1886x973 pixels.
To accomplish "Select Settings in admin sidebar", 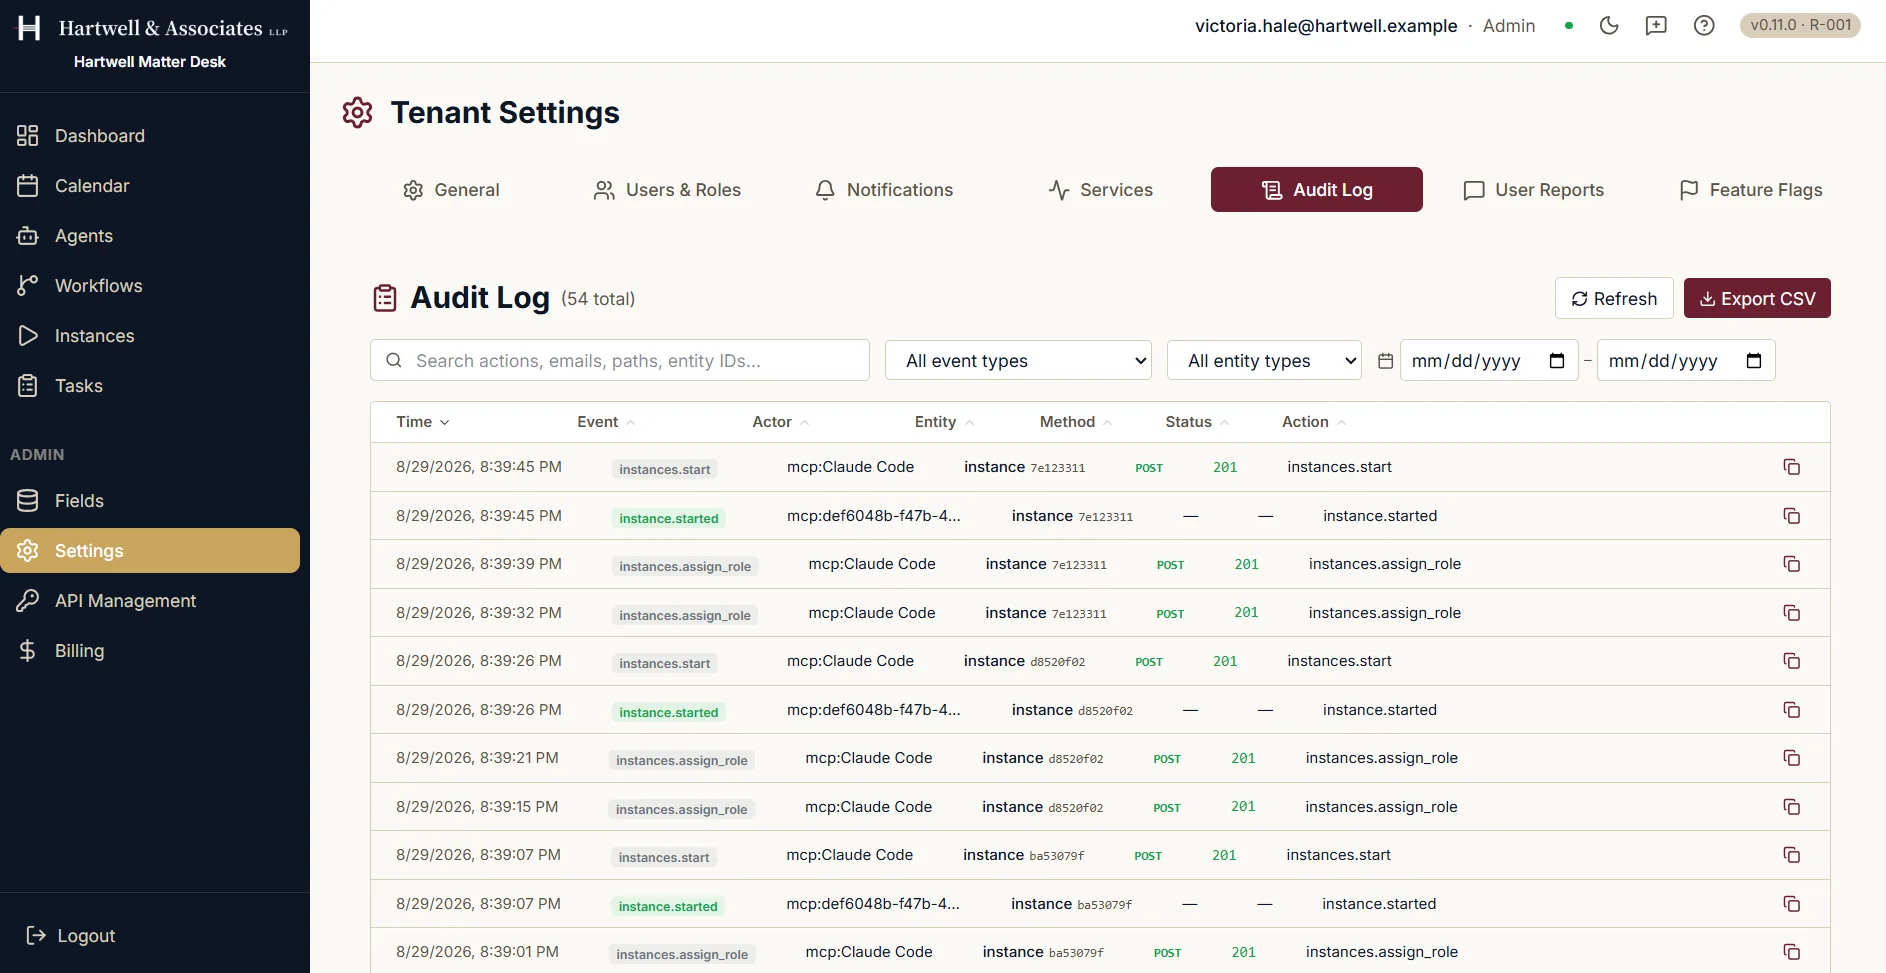I will tap(150, 551).
